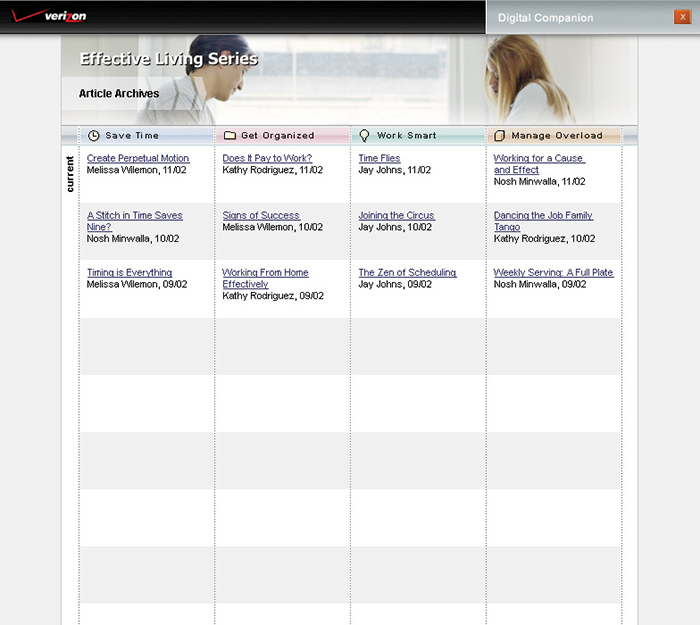
Task: Click the lightbulb icon beside Work Smart
Action: pyautogui.click(x=365, y=136)
